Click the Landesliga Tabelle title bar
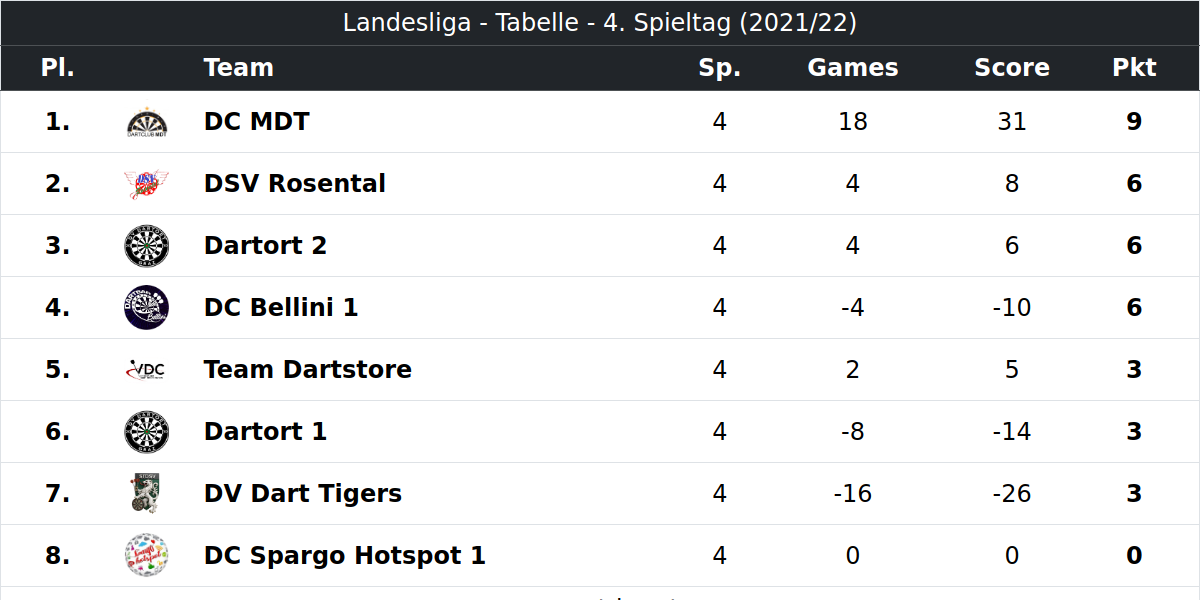This screenshot has height=600, width=1200. click(600, 23)
